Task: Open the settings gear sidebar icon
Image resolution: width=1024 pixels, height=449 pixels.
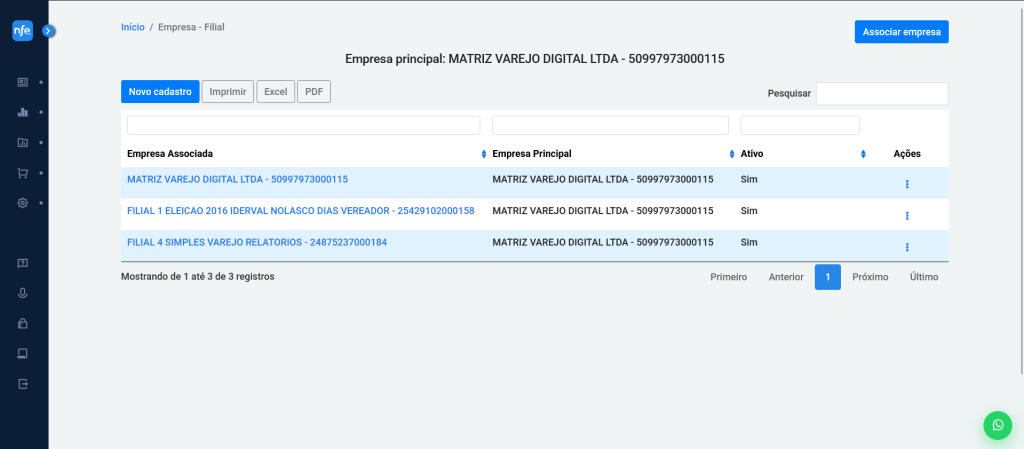Action: point(23,203)
